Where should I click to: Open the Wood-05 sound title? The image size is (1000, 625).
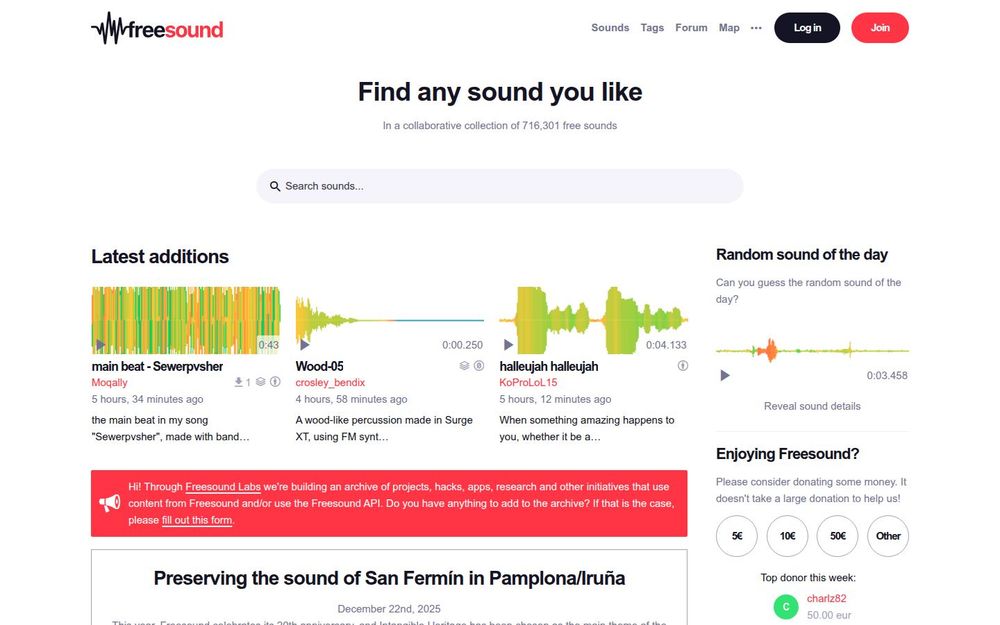pos(320,366)
